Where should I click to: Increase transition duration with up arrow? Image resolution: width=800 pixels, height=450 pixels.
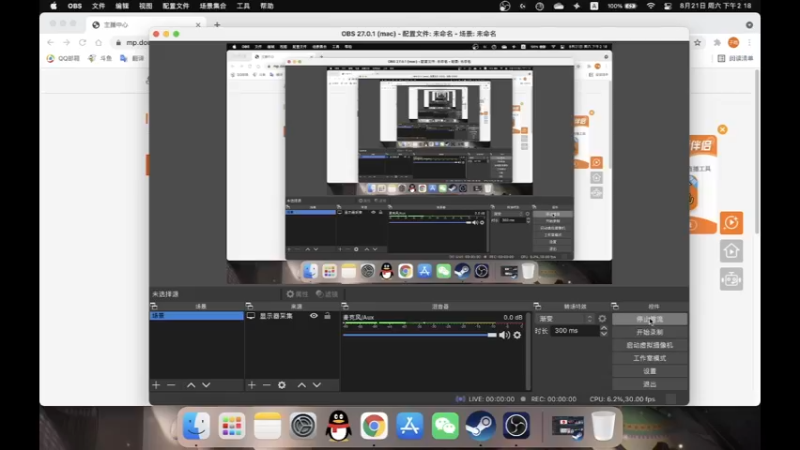(604, 328)
